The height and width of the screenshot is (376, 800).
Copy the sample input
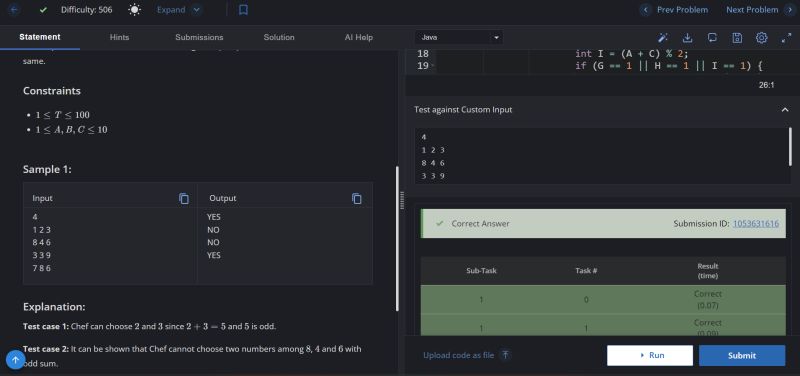[x=184, y=198]
